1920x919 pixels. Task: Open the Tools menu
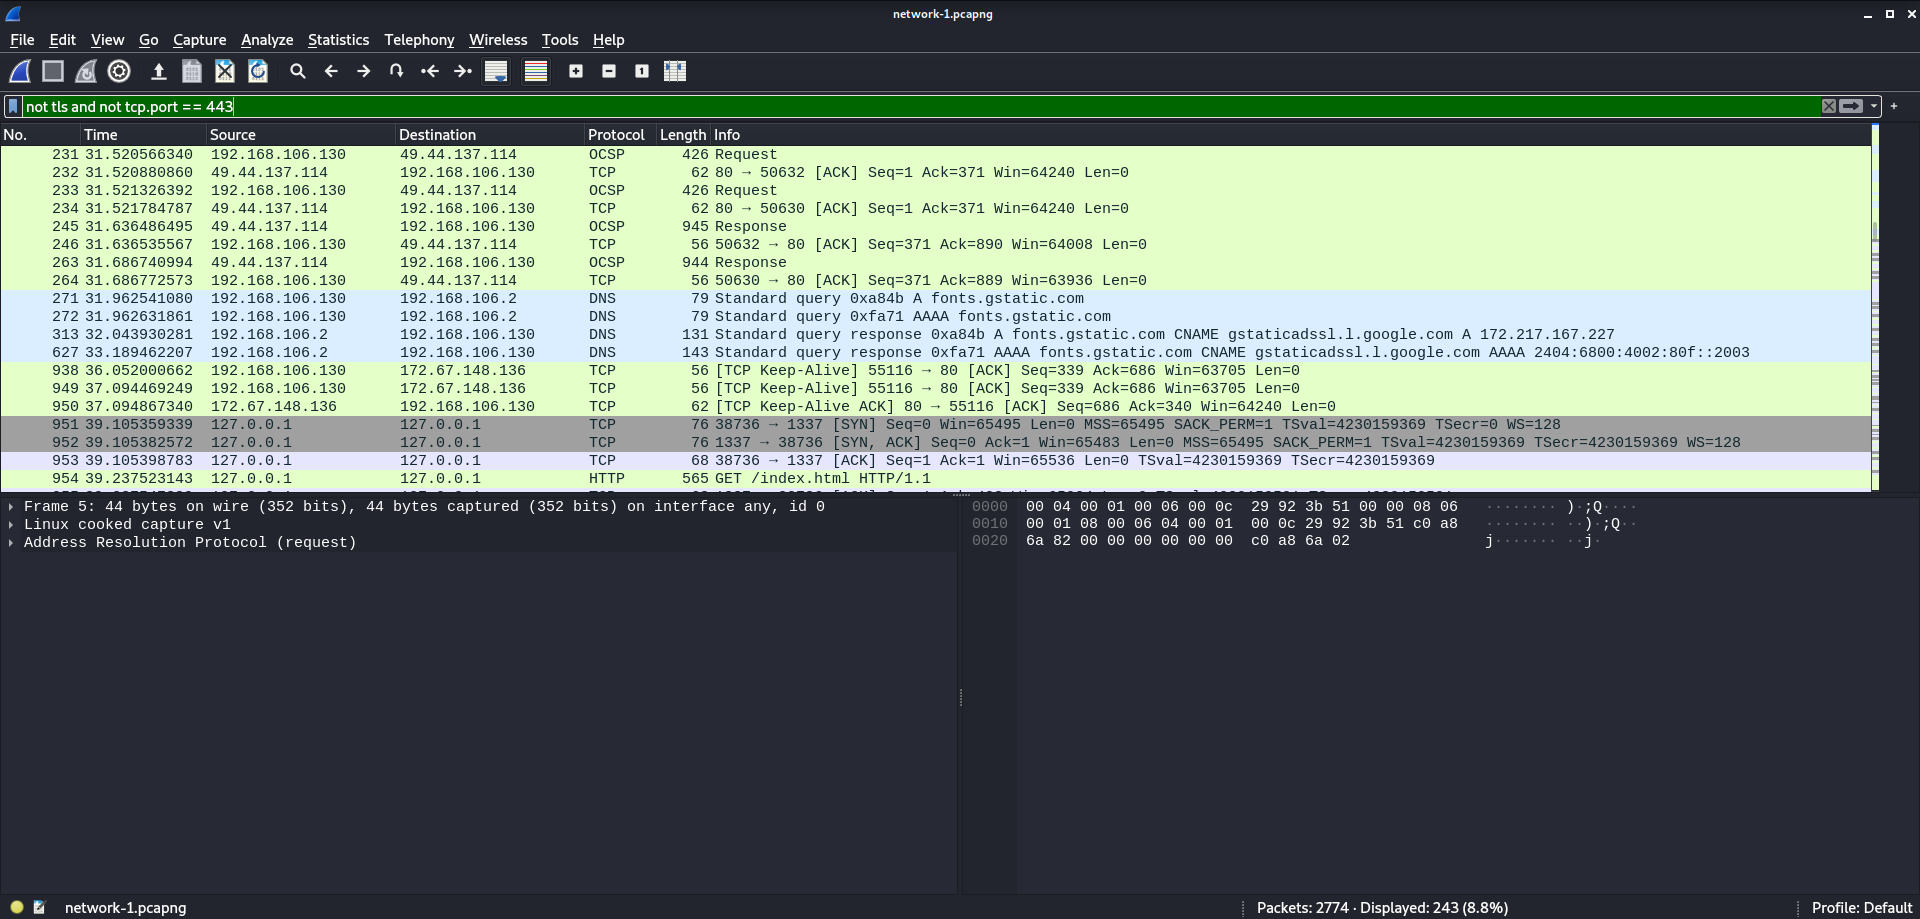[560, 40]
